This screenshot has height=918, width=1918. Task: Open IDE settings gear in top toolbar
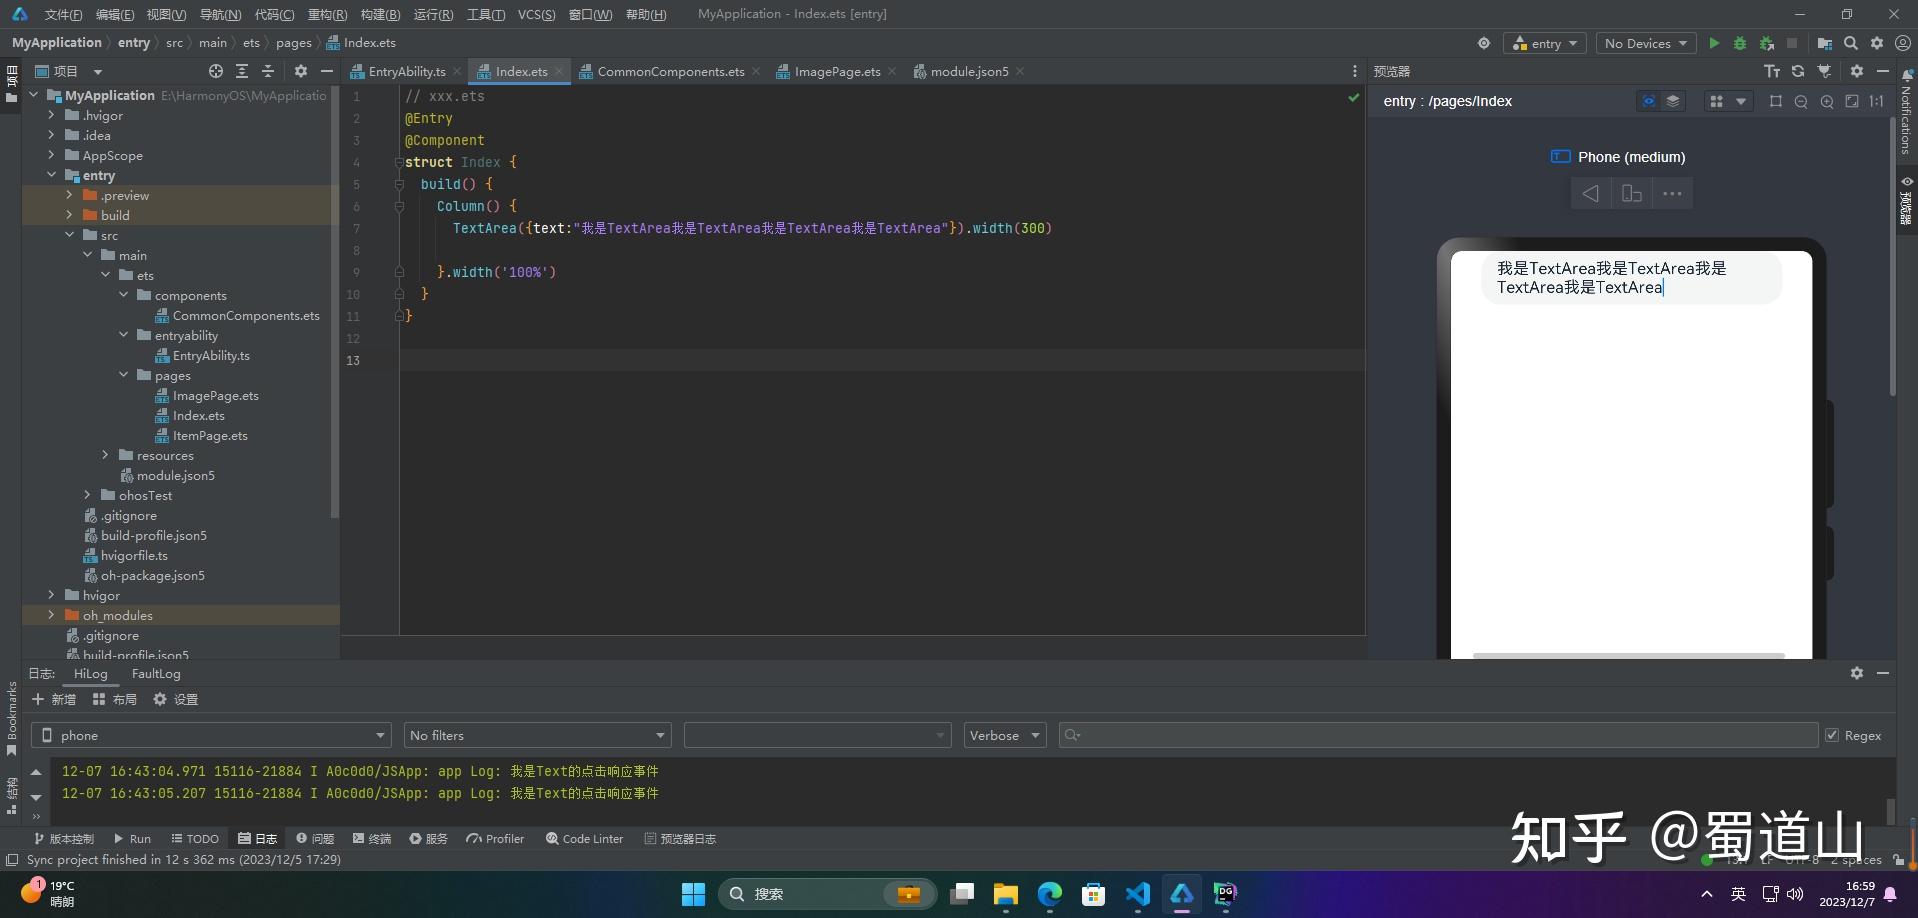[x=1877, y=43]
